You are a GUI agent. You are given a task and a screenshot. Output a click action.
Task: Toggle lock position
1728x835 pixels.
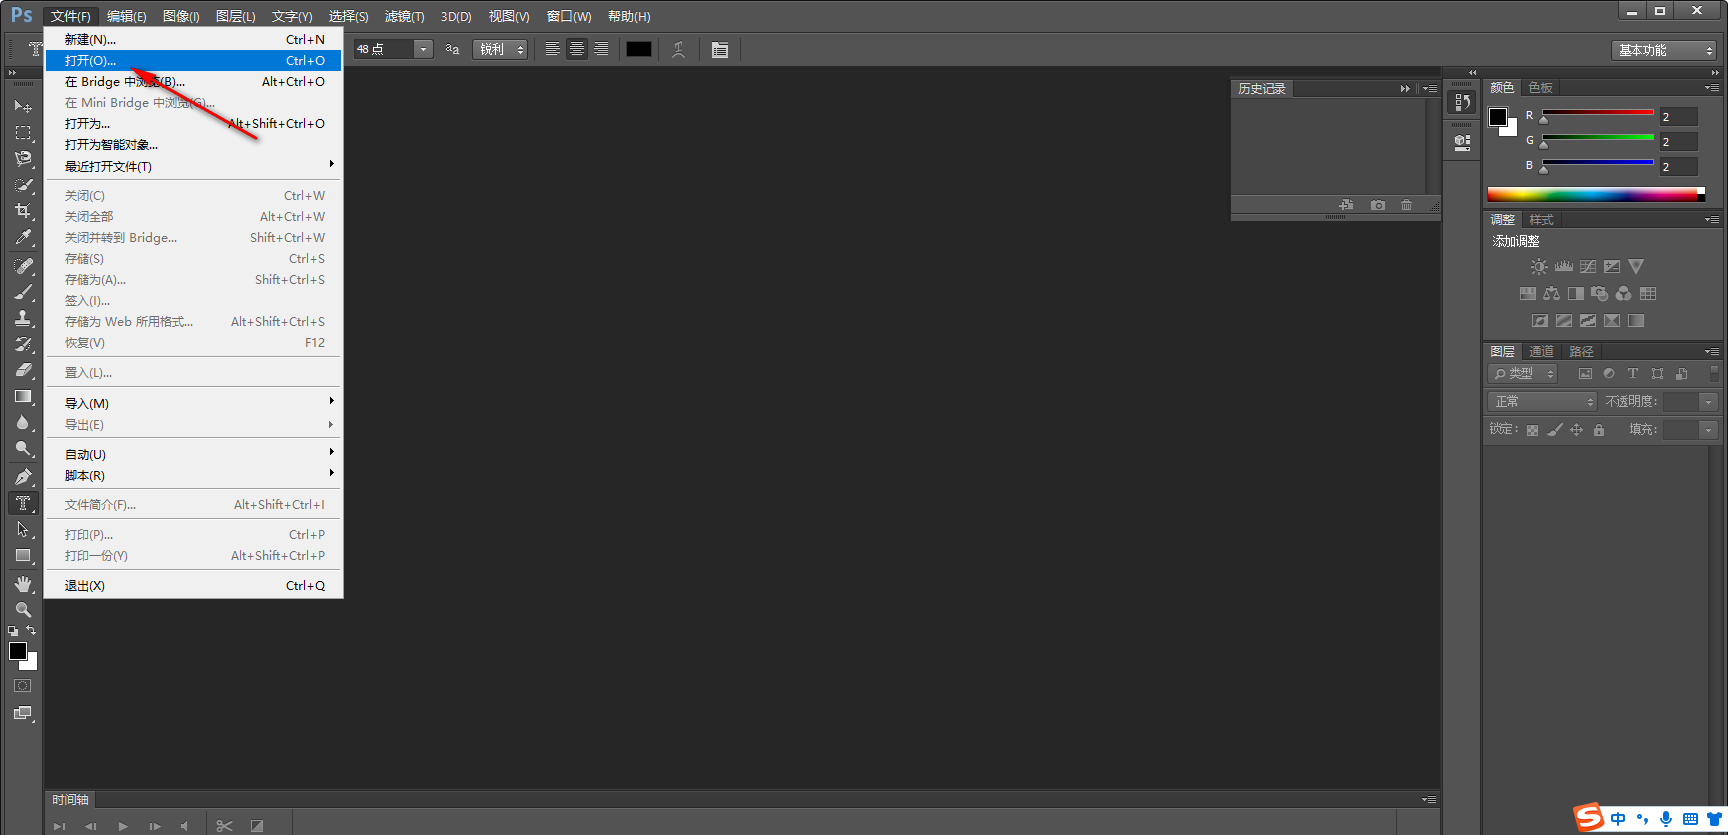pyautogui.click(x=1577, y=430)
